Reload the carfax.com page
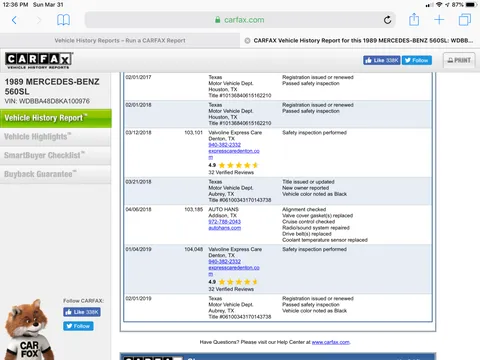The image size is (480, 360). (387, 20)
